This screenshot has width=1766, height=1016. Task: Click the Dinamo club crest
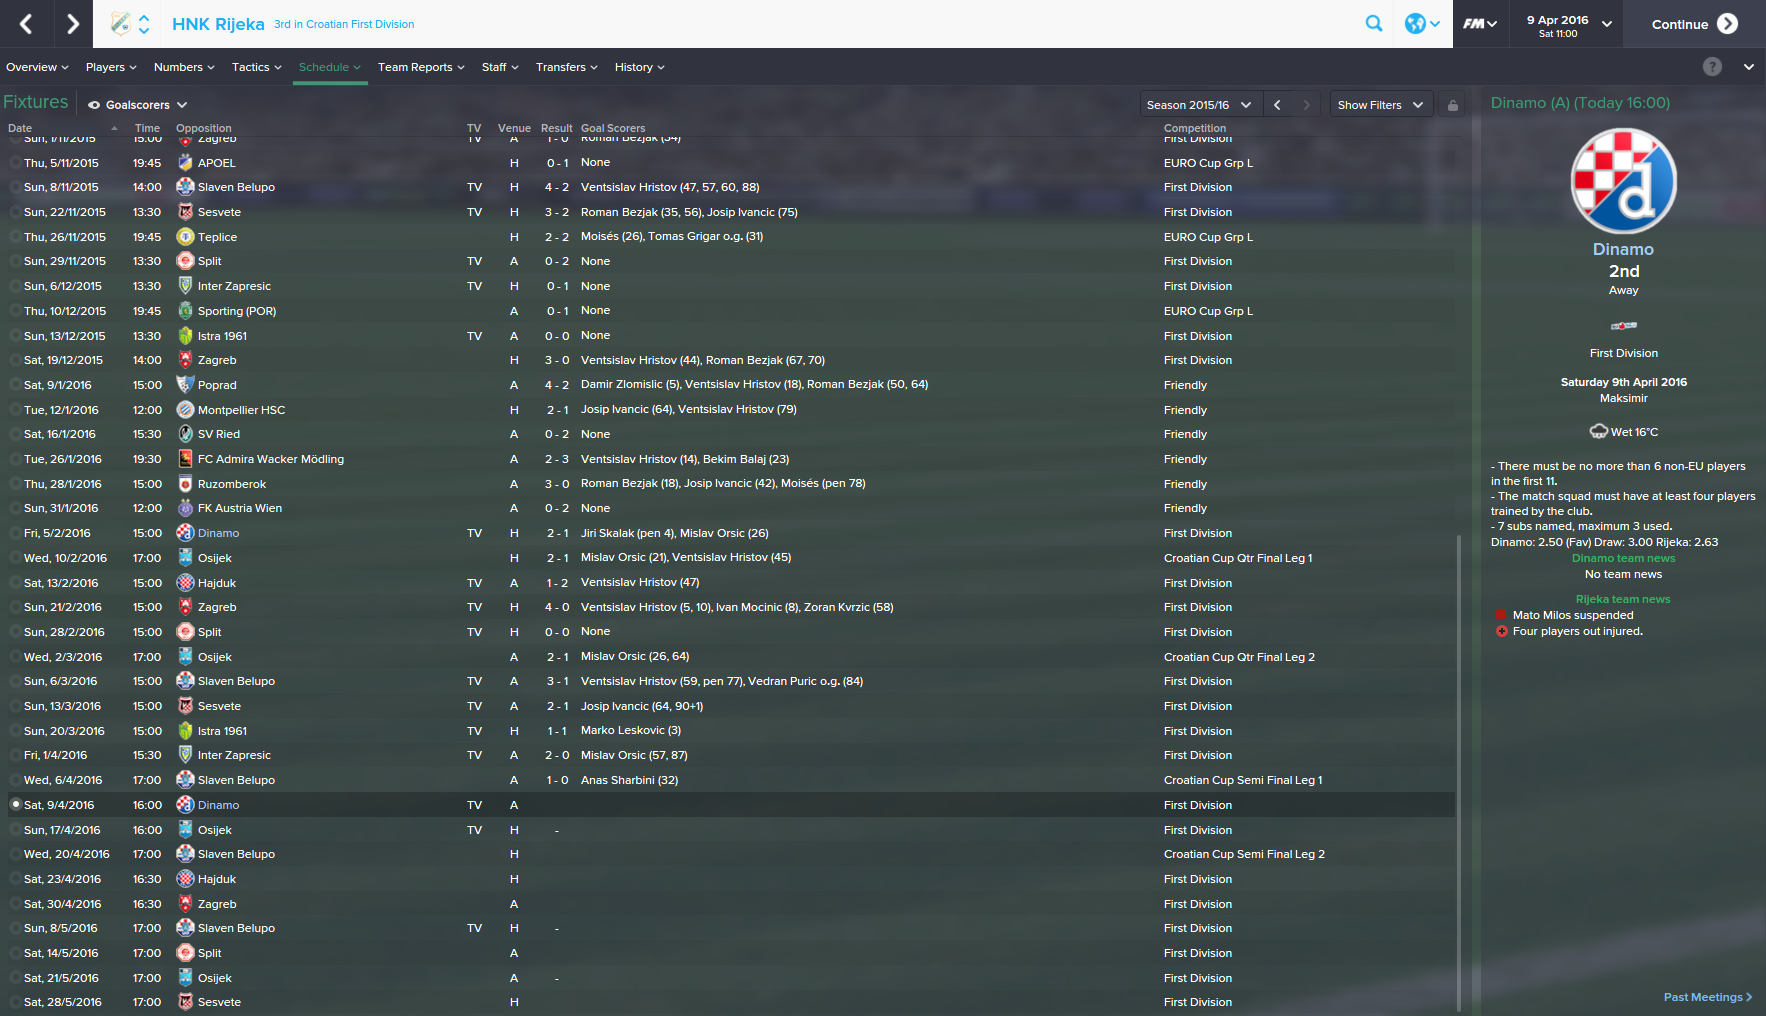tap(1623, 181)
